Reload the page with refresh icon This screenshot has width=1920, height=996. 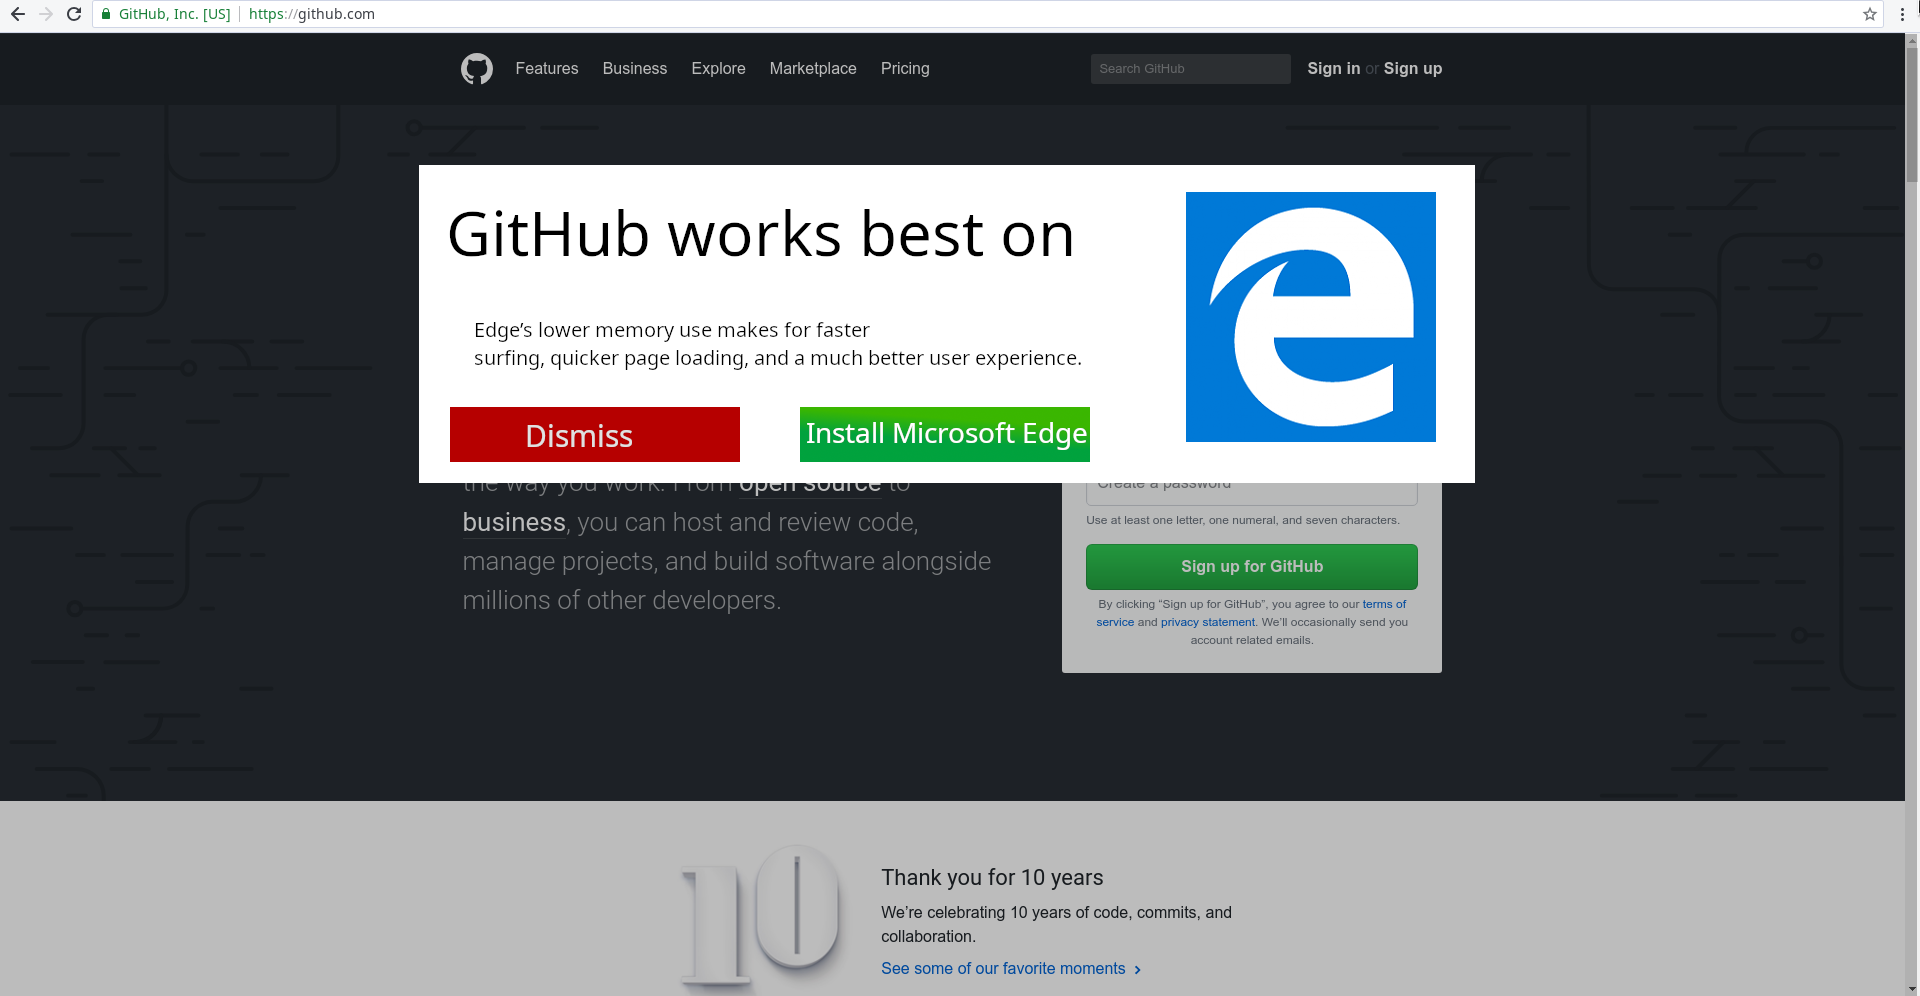(74, 14)
